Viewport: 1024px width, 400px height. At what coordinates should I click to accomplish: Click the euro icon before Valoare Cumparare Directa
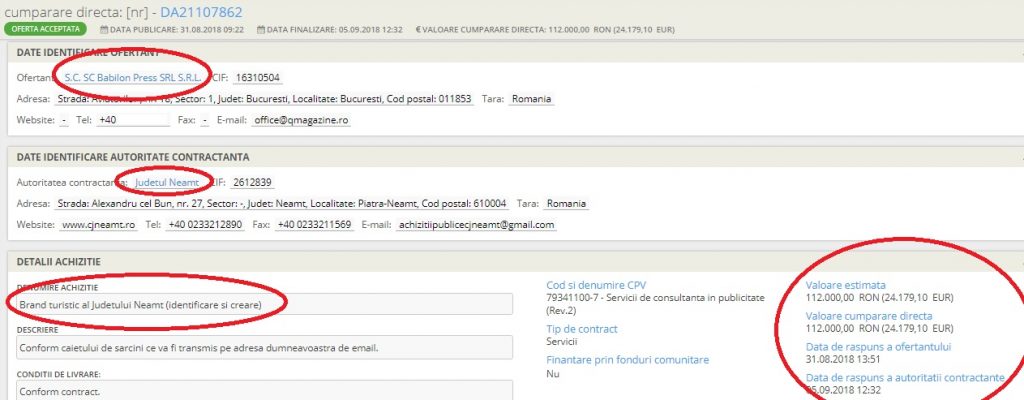(417, 30)
